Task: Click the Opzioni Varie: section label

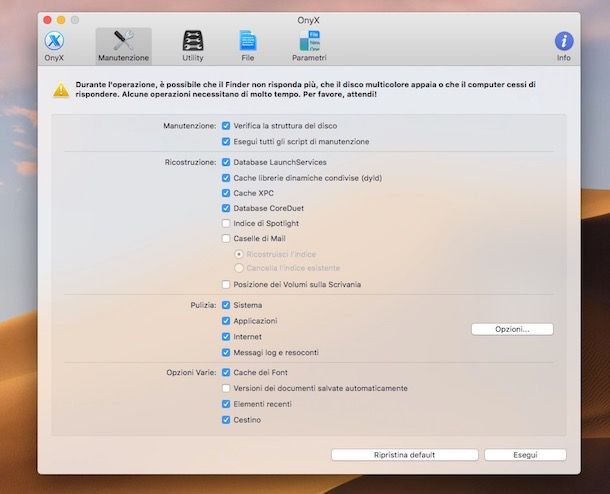Action: coord(191,372)
